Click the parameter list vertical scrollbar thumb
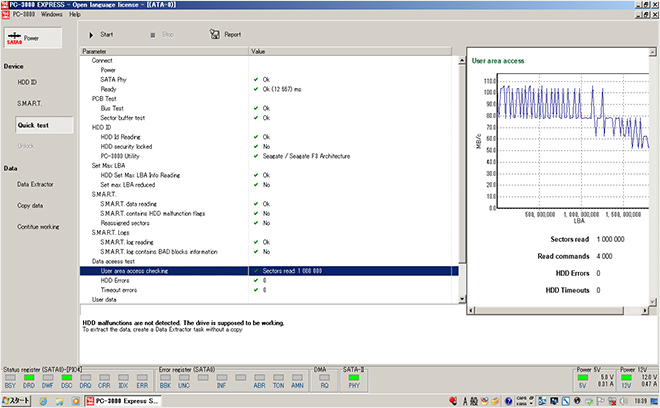The height and width of the screenshot is (408, 660). pyautogui.click(x=462, y=164)
